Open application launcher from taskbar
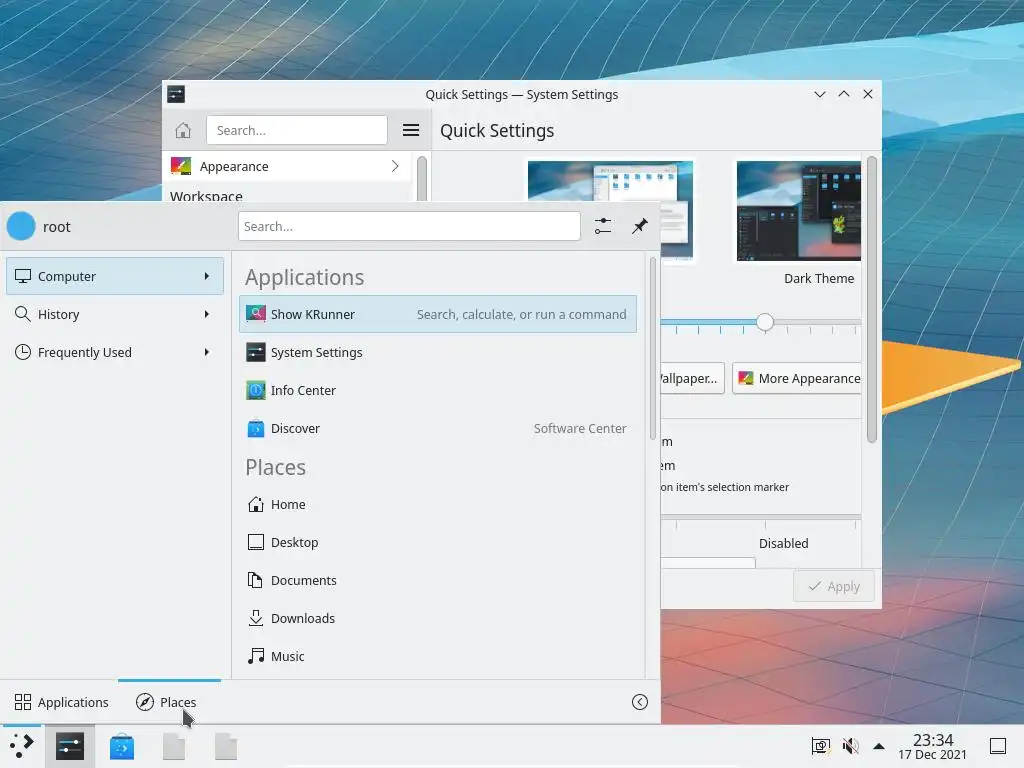Viewport: 1024px width, 768px height. [22, 746]
